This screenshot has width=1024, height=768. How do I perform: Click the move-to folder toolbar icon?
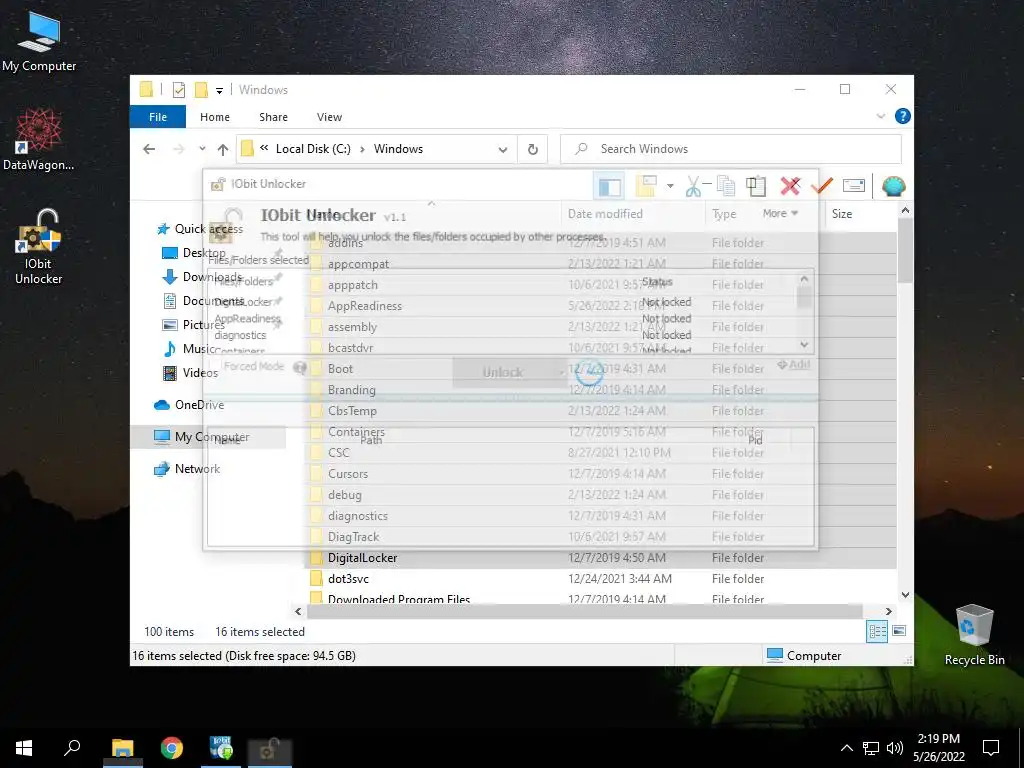click(646, 186)
